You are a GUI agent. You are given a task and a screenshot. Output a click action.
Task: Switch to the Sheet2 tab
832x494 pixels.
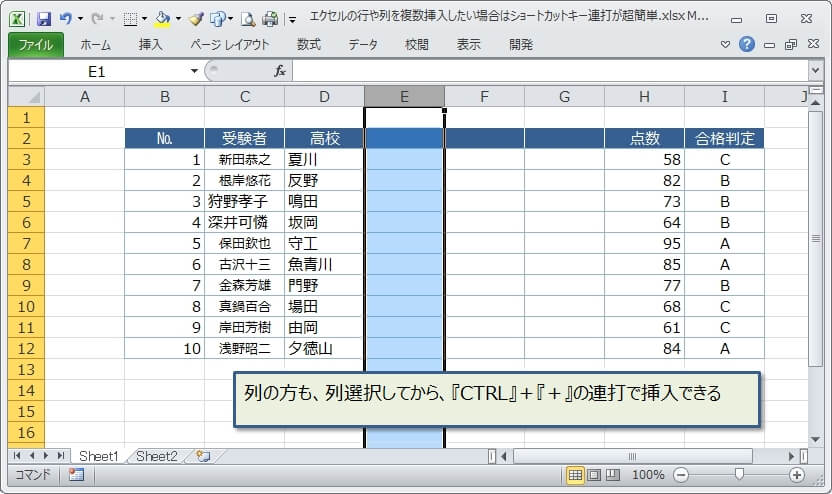[157, 456]
